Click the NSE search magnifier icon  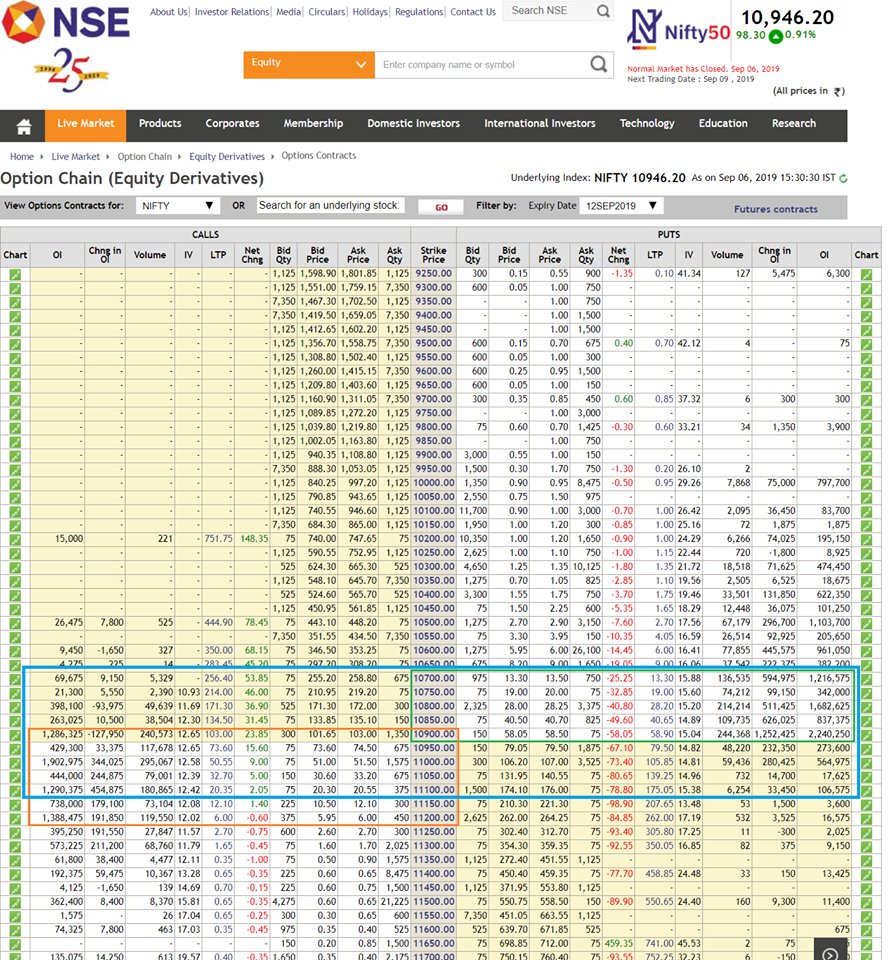click(603, 11)
